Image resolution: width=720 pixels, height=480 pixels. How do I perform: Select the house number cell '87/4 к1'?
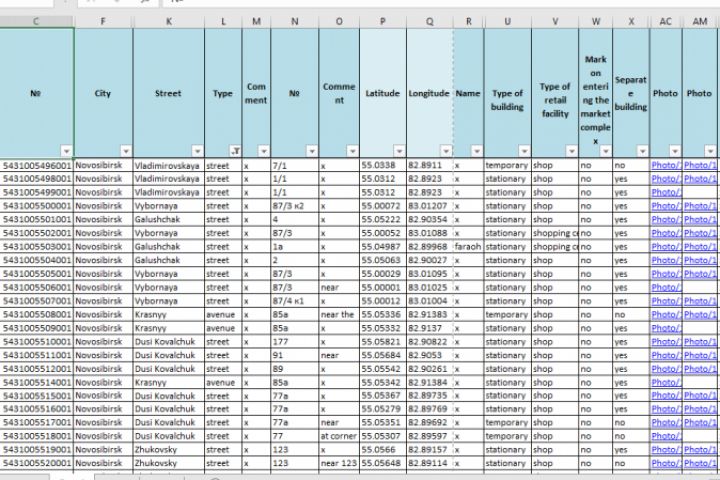pos(294,301)
